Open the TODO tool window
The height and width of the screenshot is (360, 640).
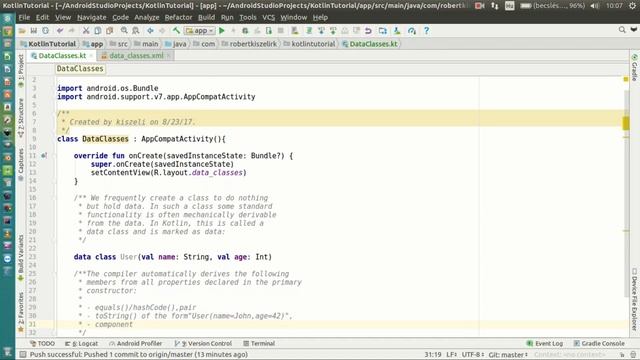click(x=42, y=343)
